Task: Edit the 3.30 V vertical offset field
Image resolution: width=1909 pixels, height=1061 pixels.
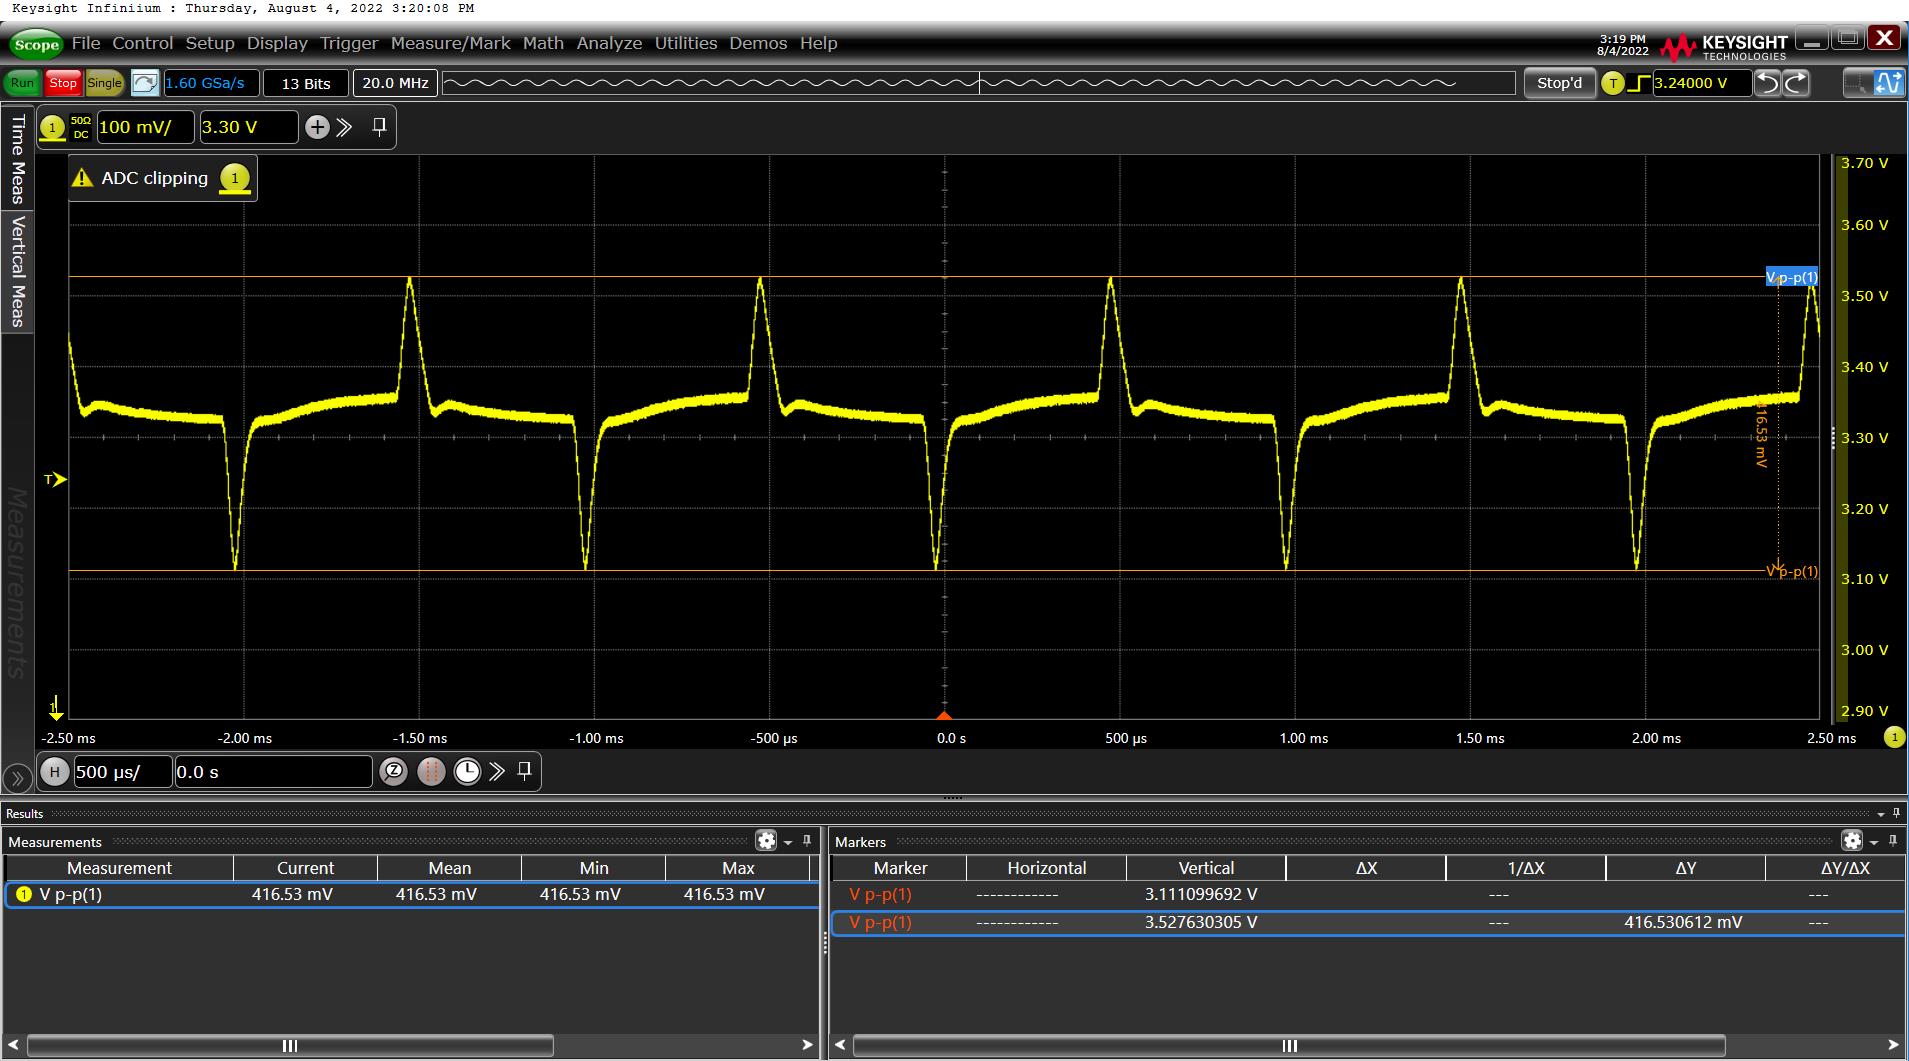Action: pyautogui.click(x=249, y=127)
